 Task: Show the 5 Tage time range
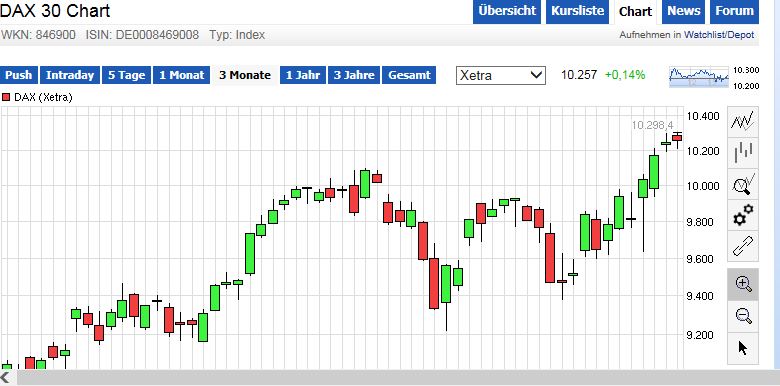tap(126, 75)
